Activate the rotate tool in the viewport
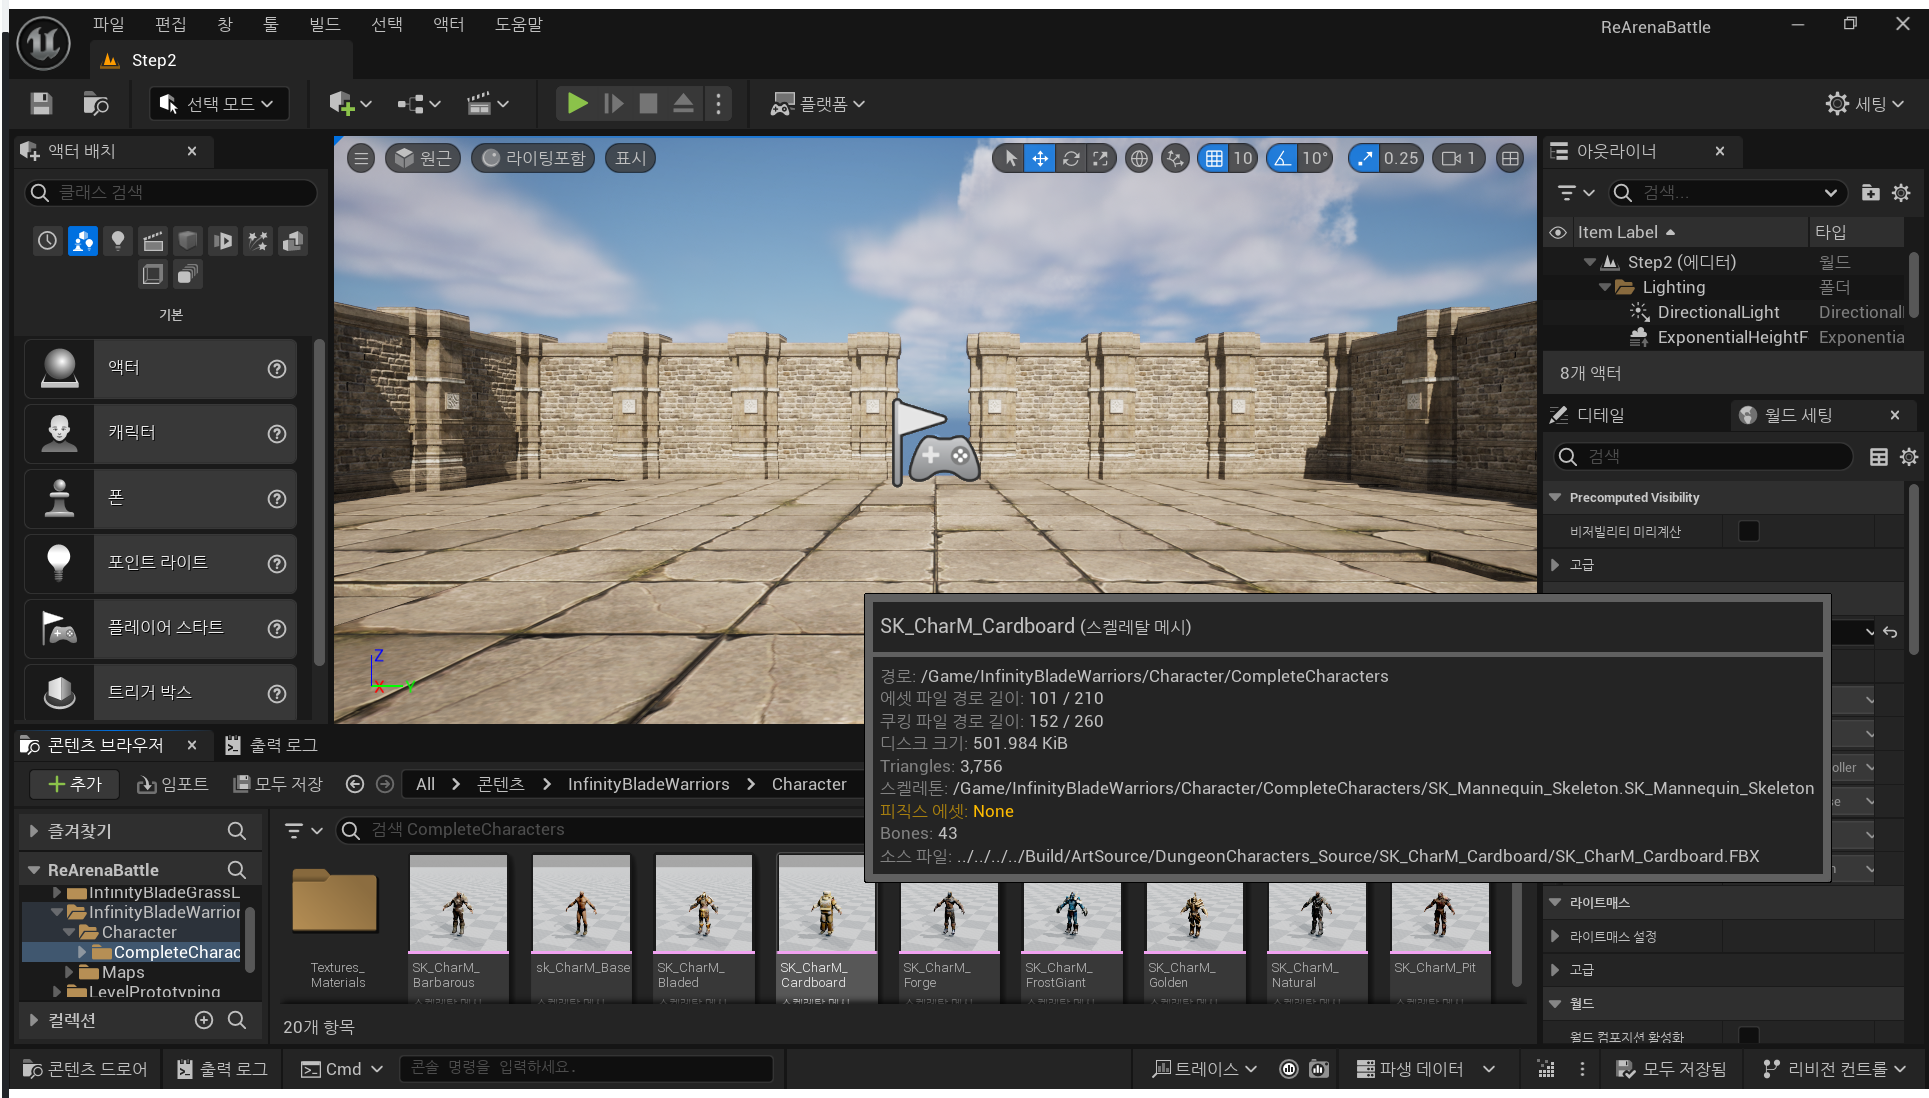1929x1098 pixels. tap(1071, 158)
